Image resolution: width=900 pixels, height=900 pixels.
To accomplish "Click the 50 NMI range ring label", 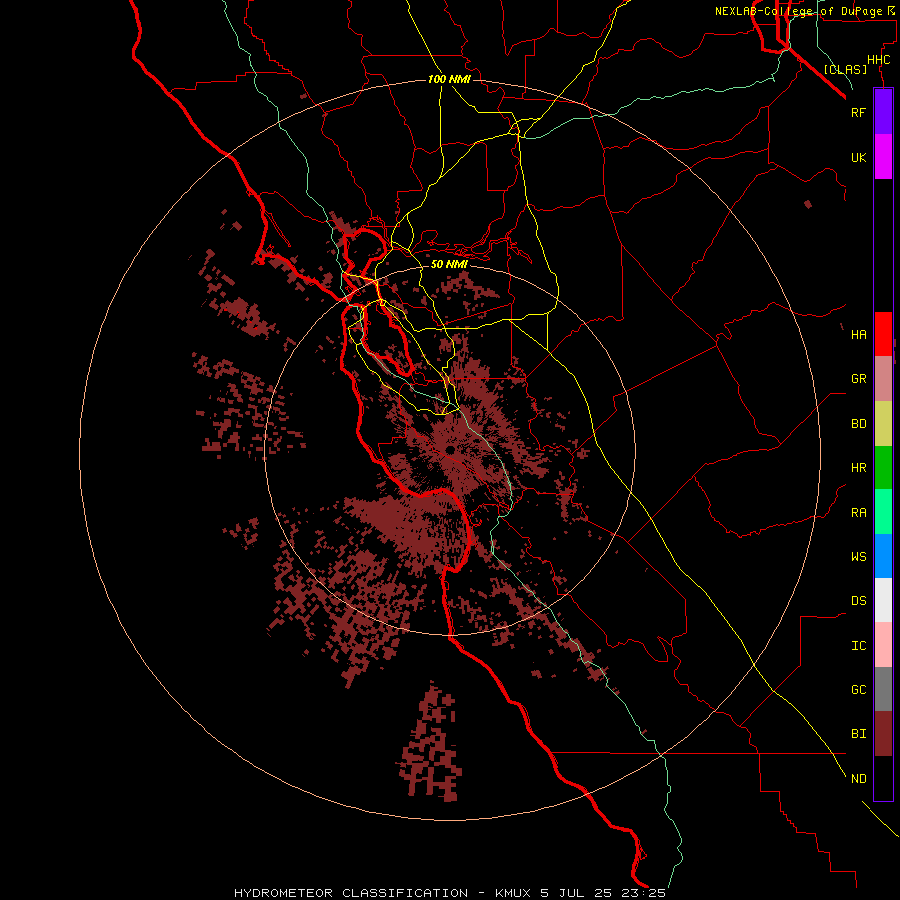I will pyautogui.click(x=449, y=264).
